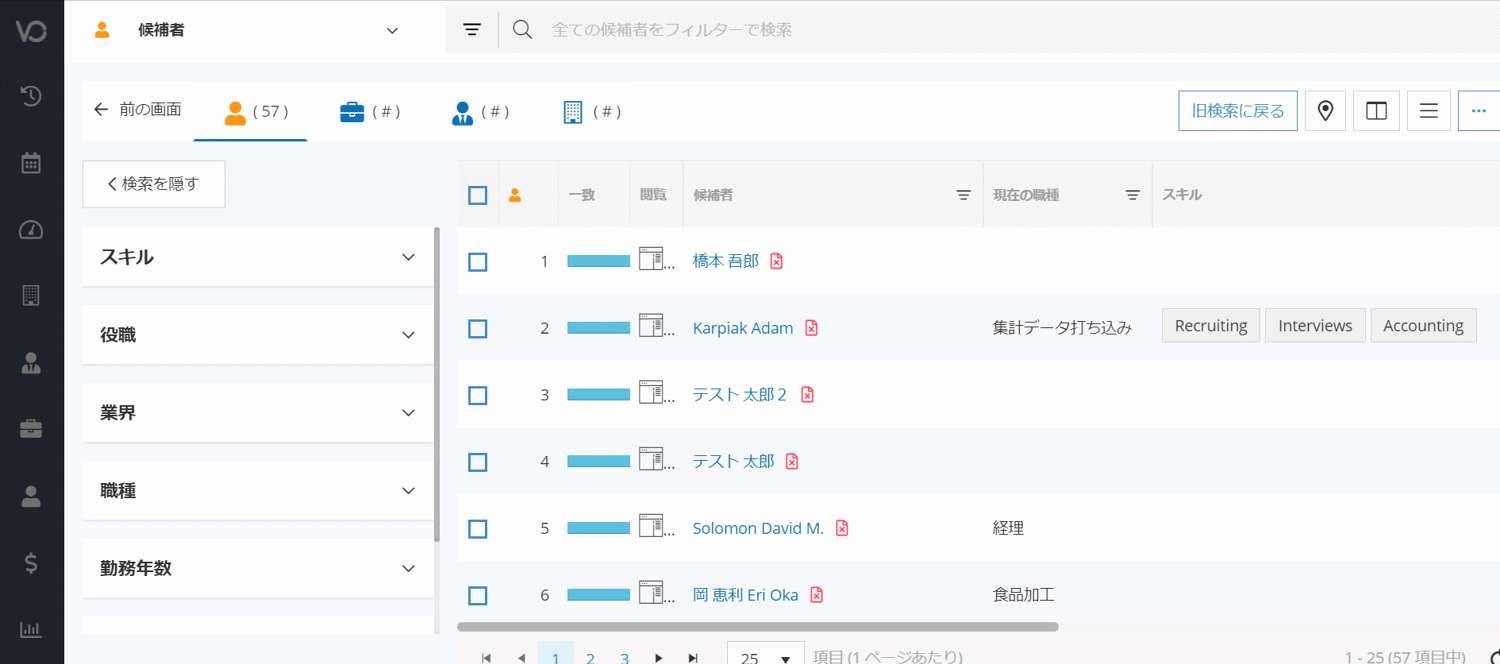Switch to split panel view icon
This screenshot has height=664, width=1500.
1376,111
